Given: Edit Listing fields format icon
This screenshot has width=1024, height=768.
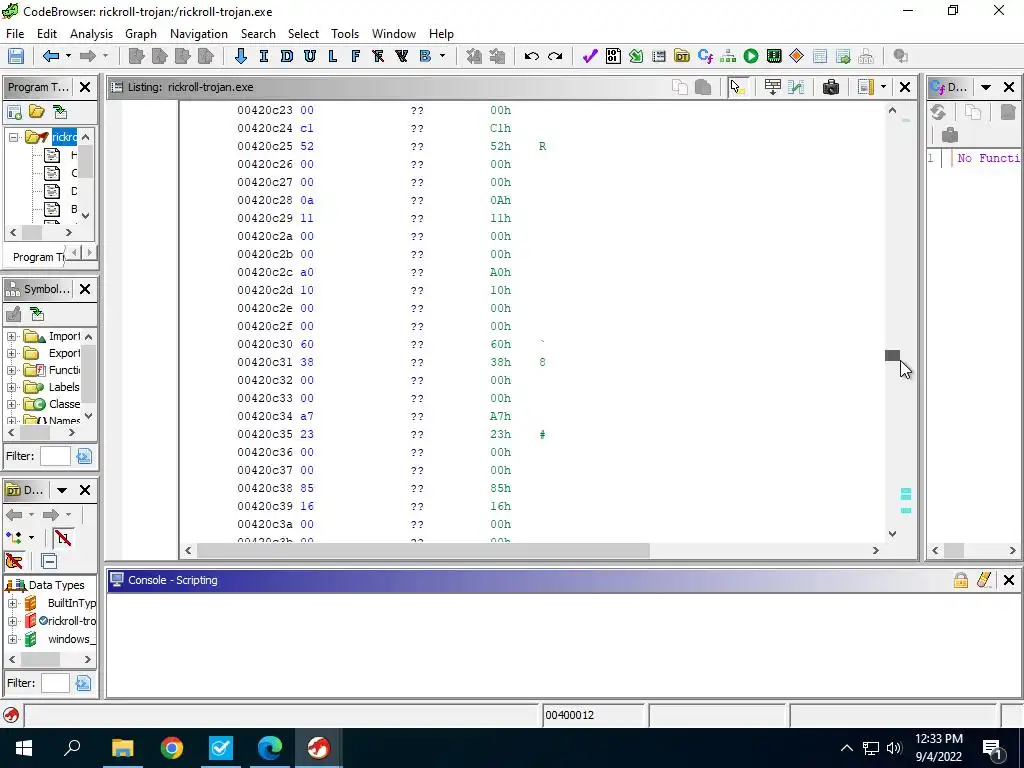Looking at the screenshot, I should tap(865, 87).
